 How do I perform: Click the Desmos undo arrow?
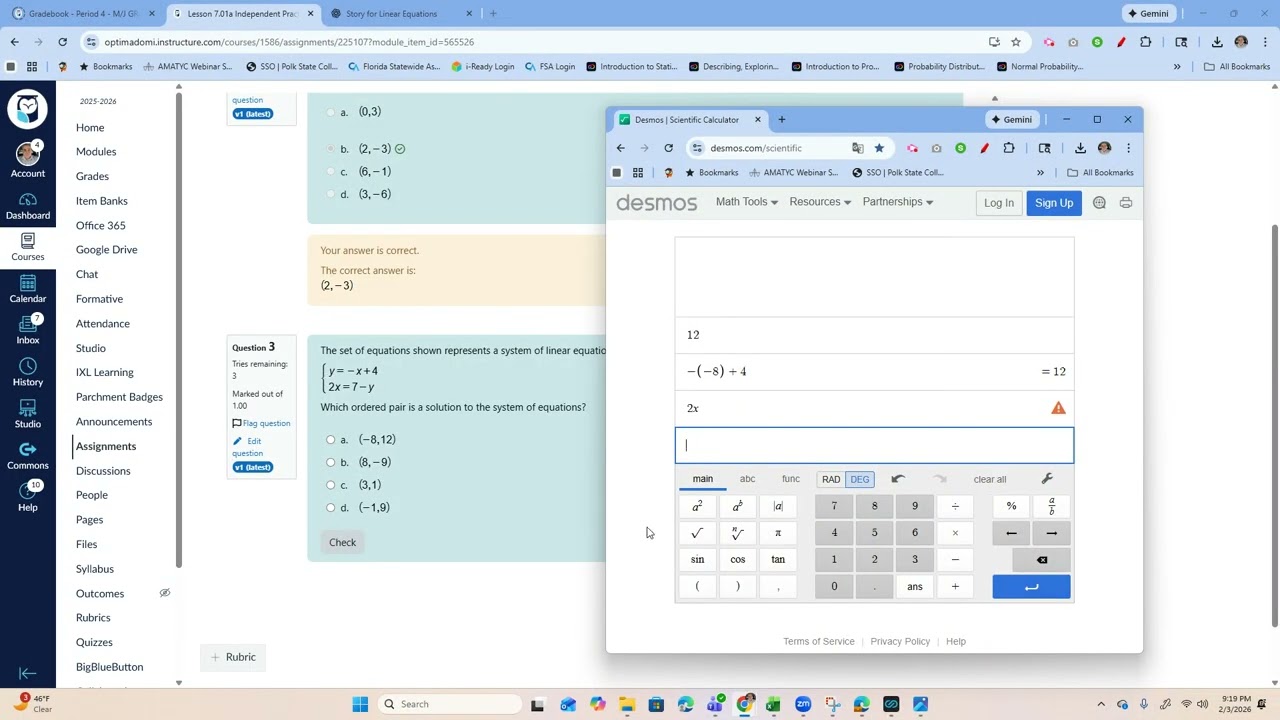point(898,479)
